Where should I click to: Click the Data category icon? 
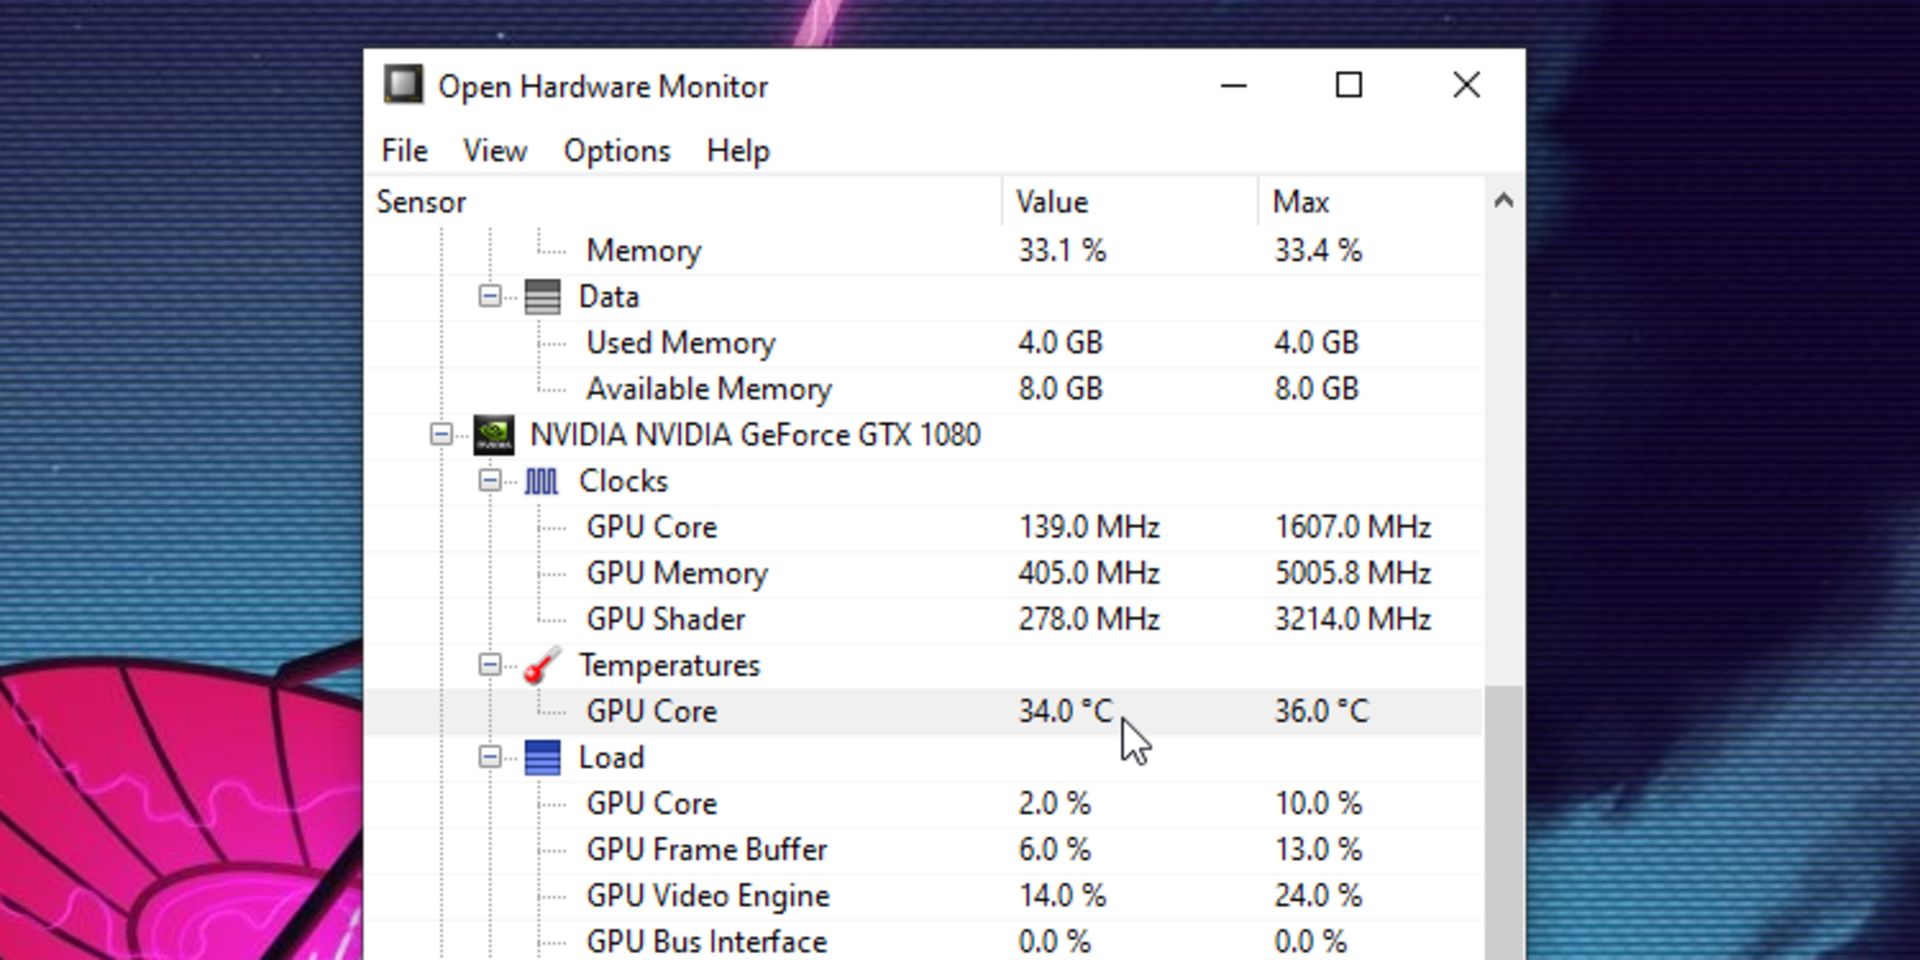coord(542,297)
